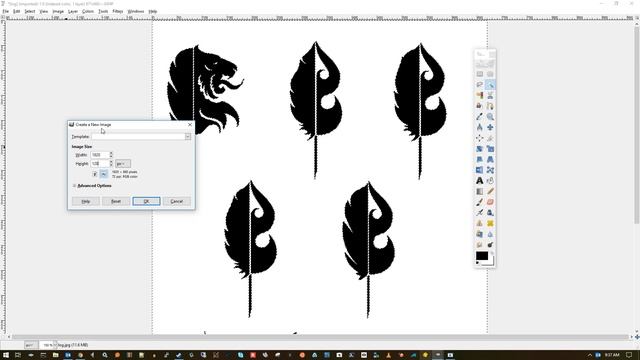Select the Flip tool

480,170
